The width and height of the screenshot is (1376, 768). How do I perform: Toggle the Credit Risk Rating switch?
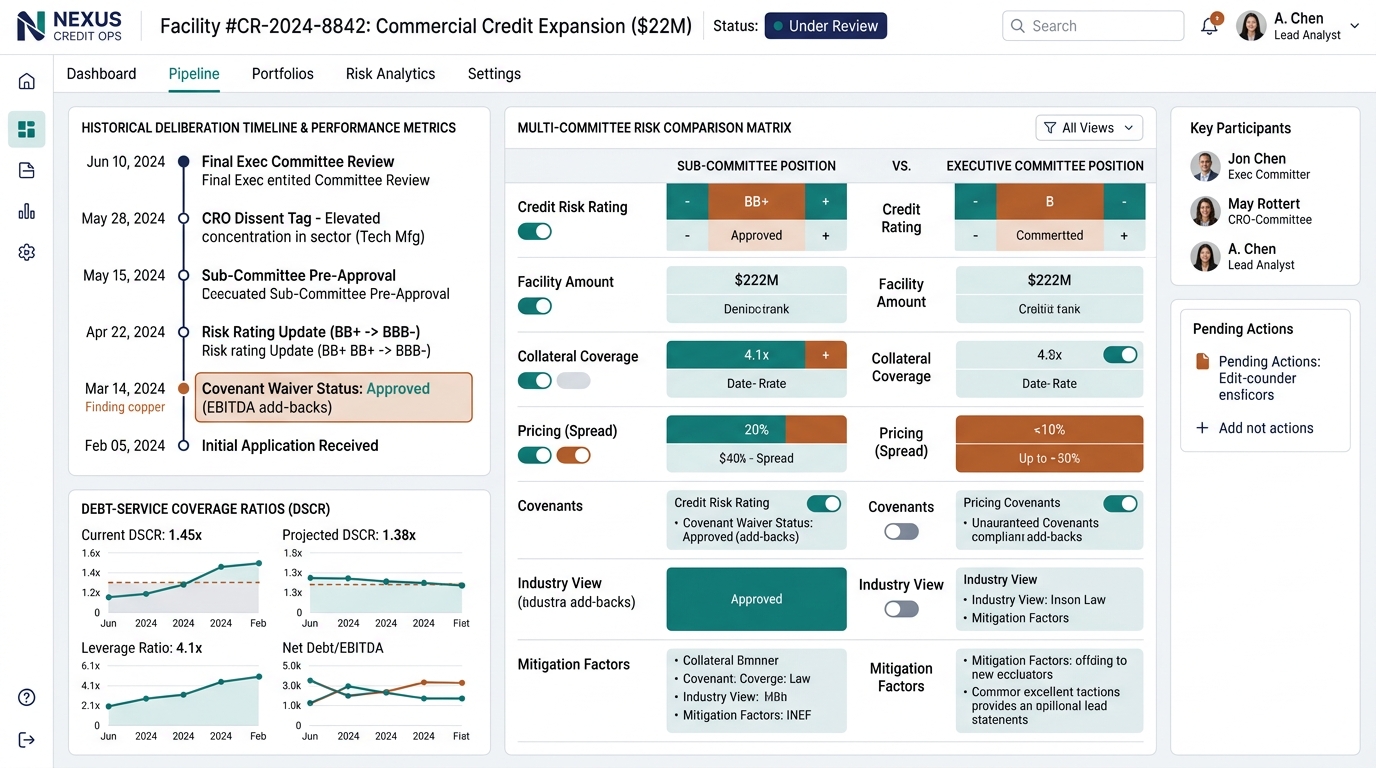coord(535,231)
